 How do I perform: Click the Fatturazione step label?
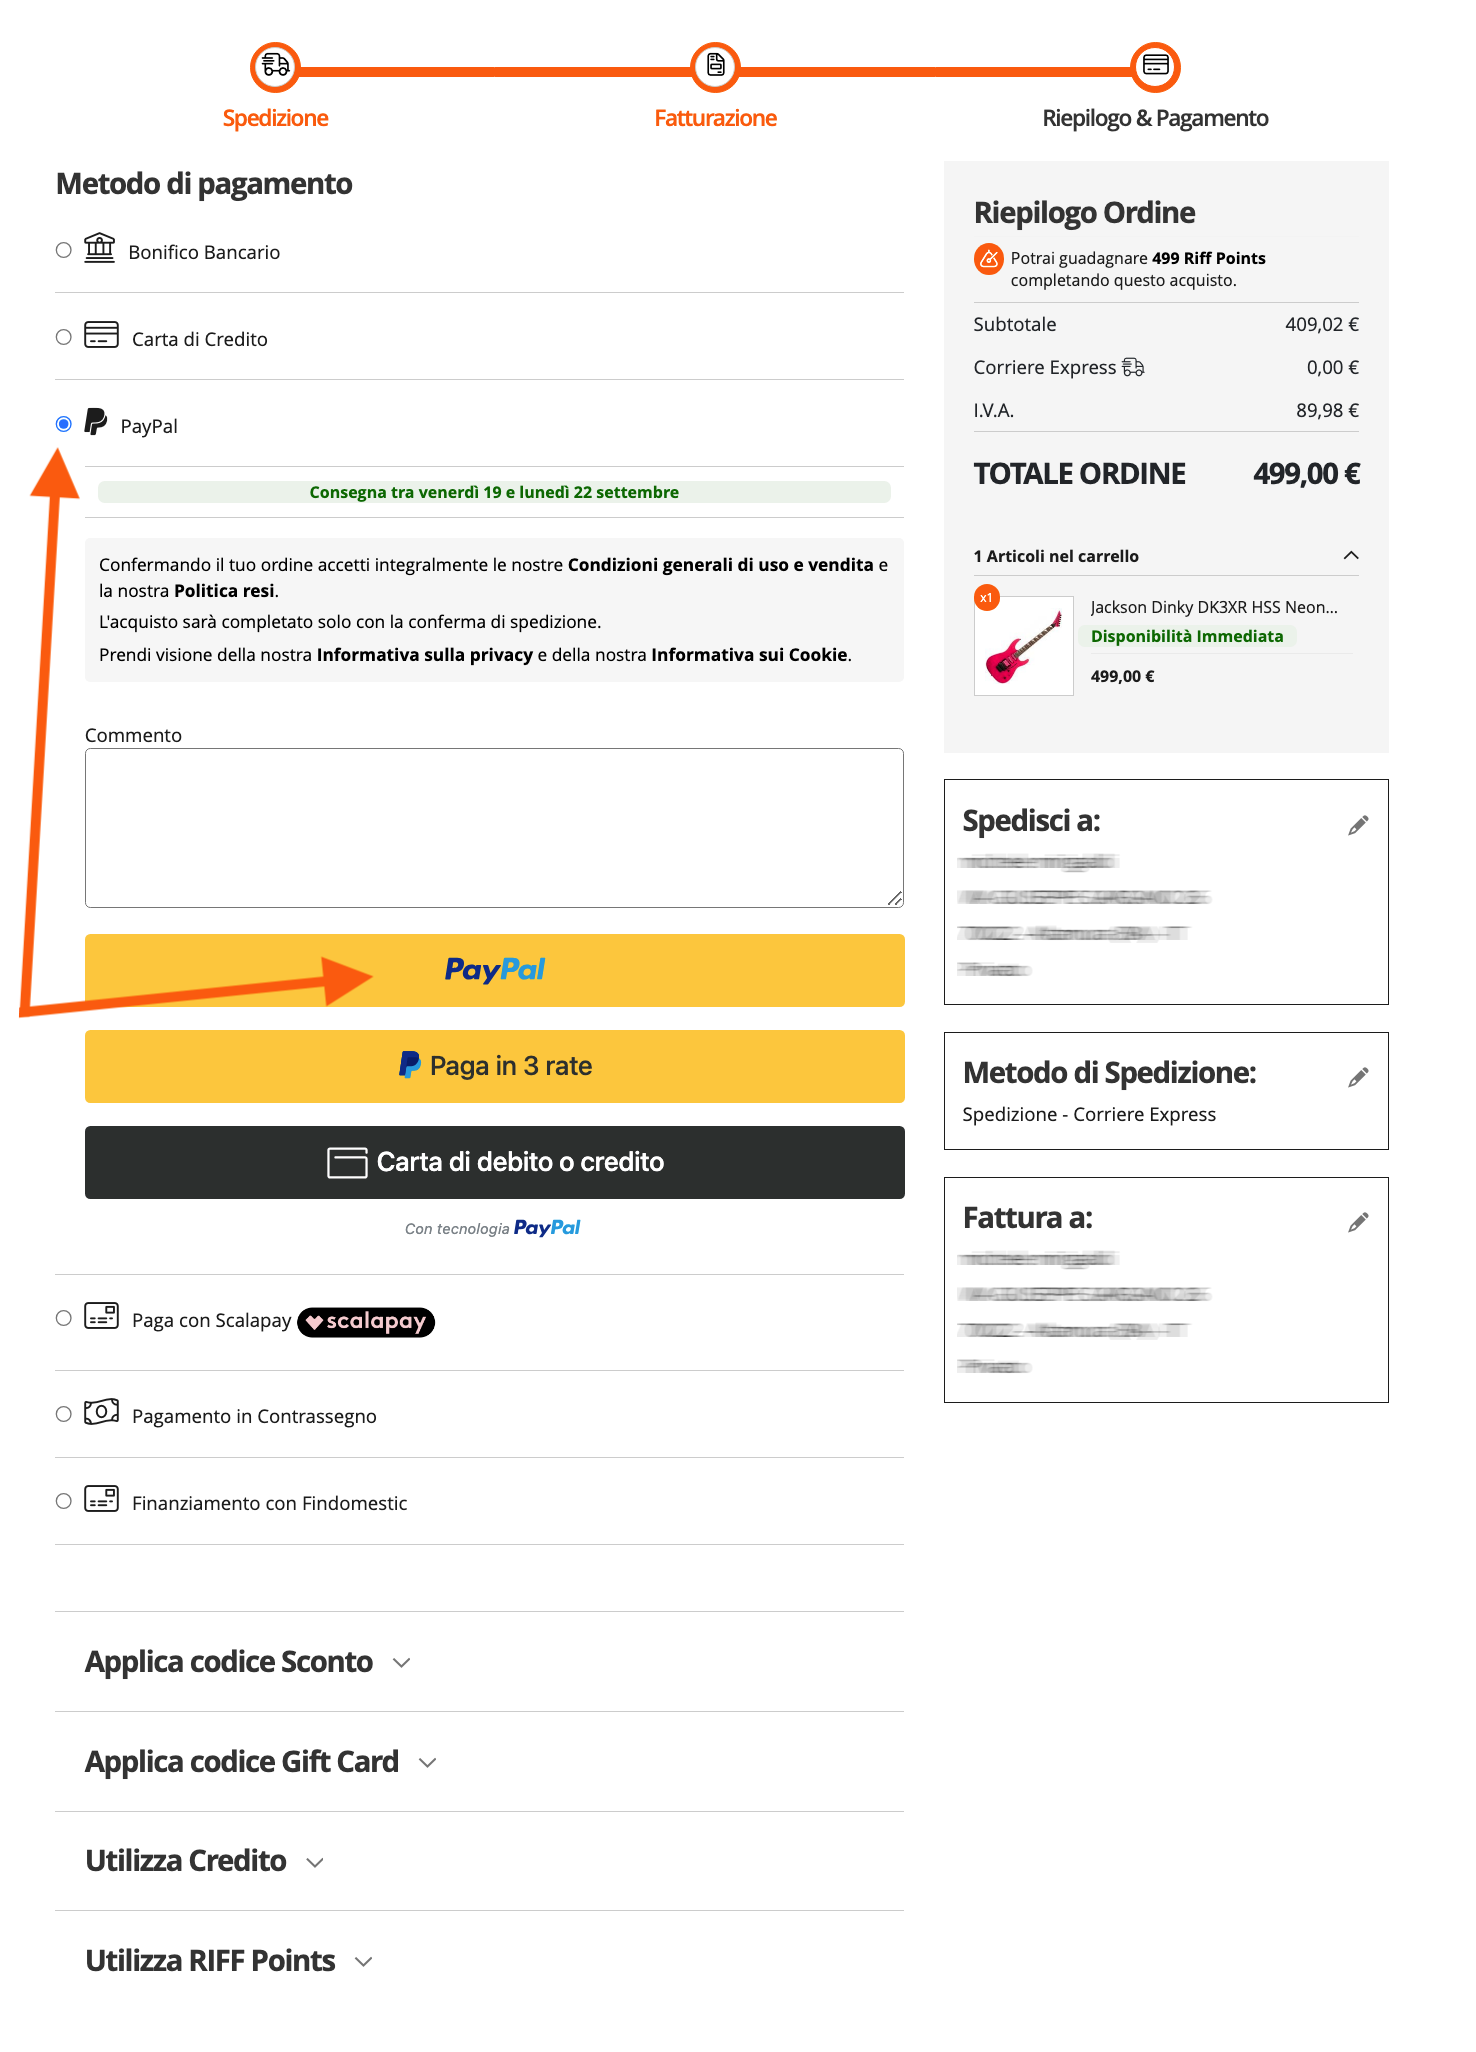coord(716,117)
